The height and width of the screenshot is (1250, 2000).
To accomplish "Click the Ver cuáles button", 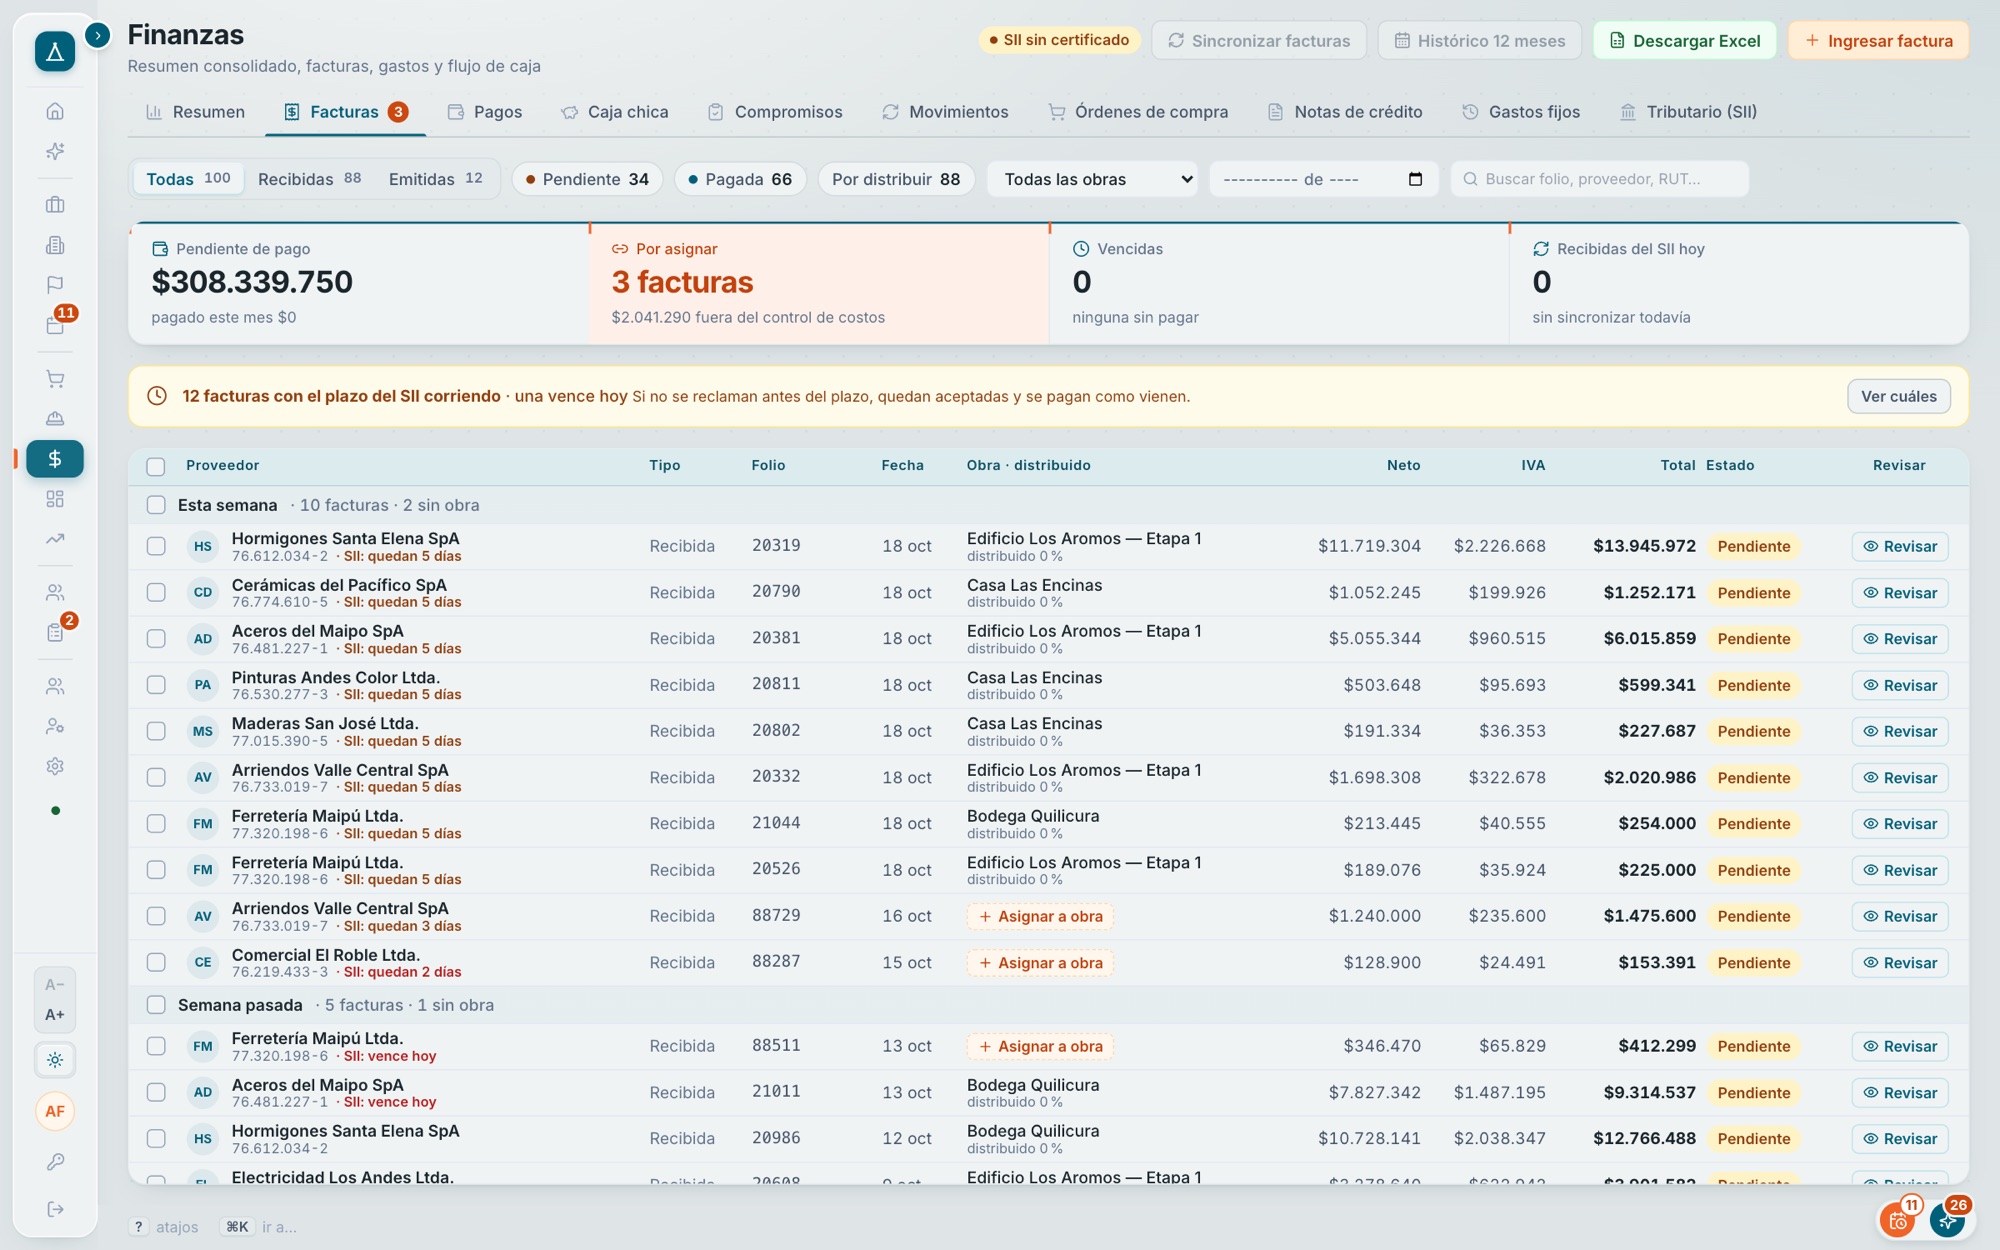I will click(1898, 396).
